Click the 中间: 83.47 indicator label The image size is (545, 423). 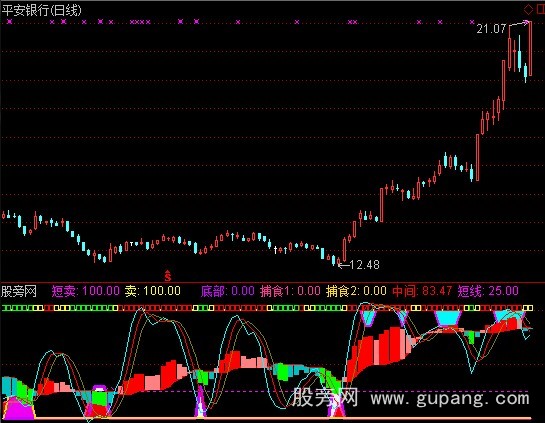(x=422, y=291)
